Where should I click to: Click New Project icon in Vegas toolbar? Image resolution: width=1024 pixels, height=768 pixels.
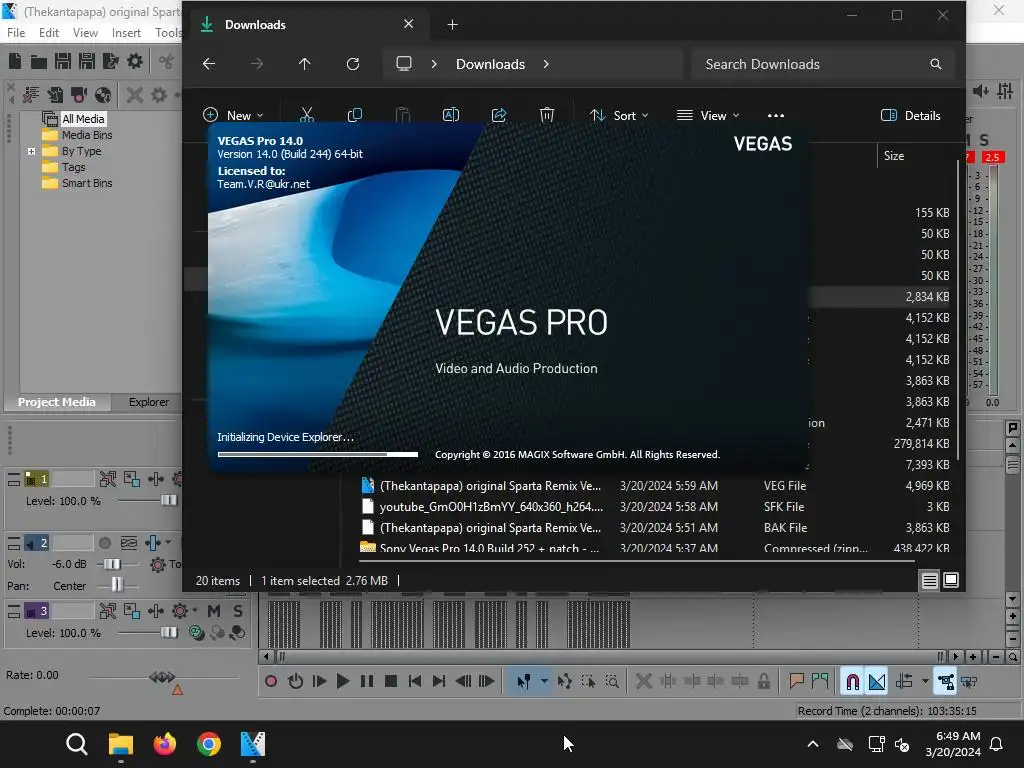click(x=15, y=61)
